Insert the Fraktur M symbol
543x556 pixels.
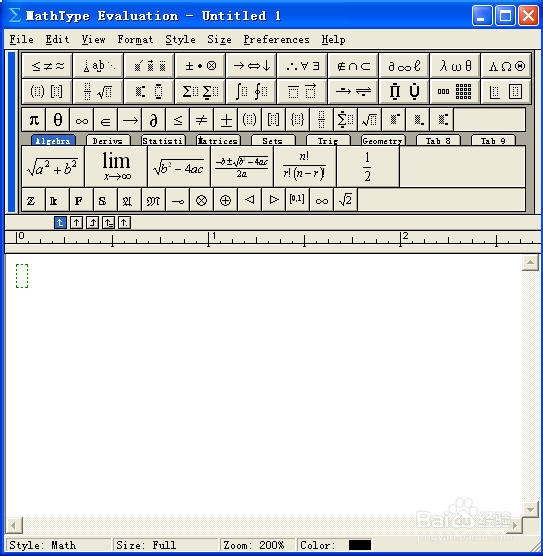point(154,200)
